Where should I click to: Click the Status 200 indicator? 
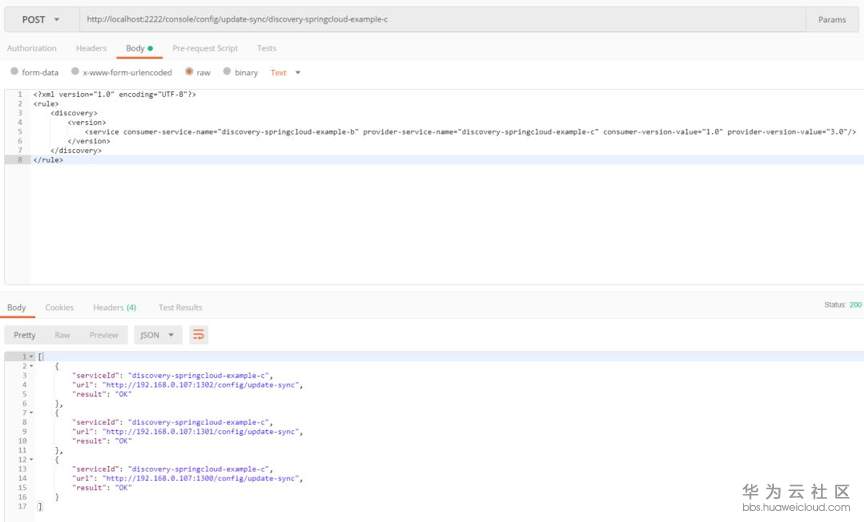[x=843, y=304]
